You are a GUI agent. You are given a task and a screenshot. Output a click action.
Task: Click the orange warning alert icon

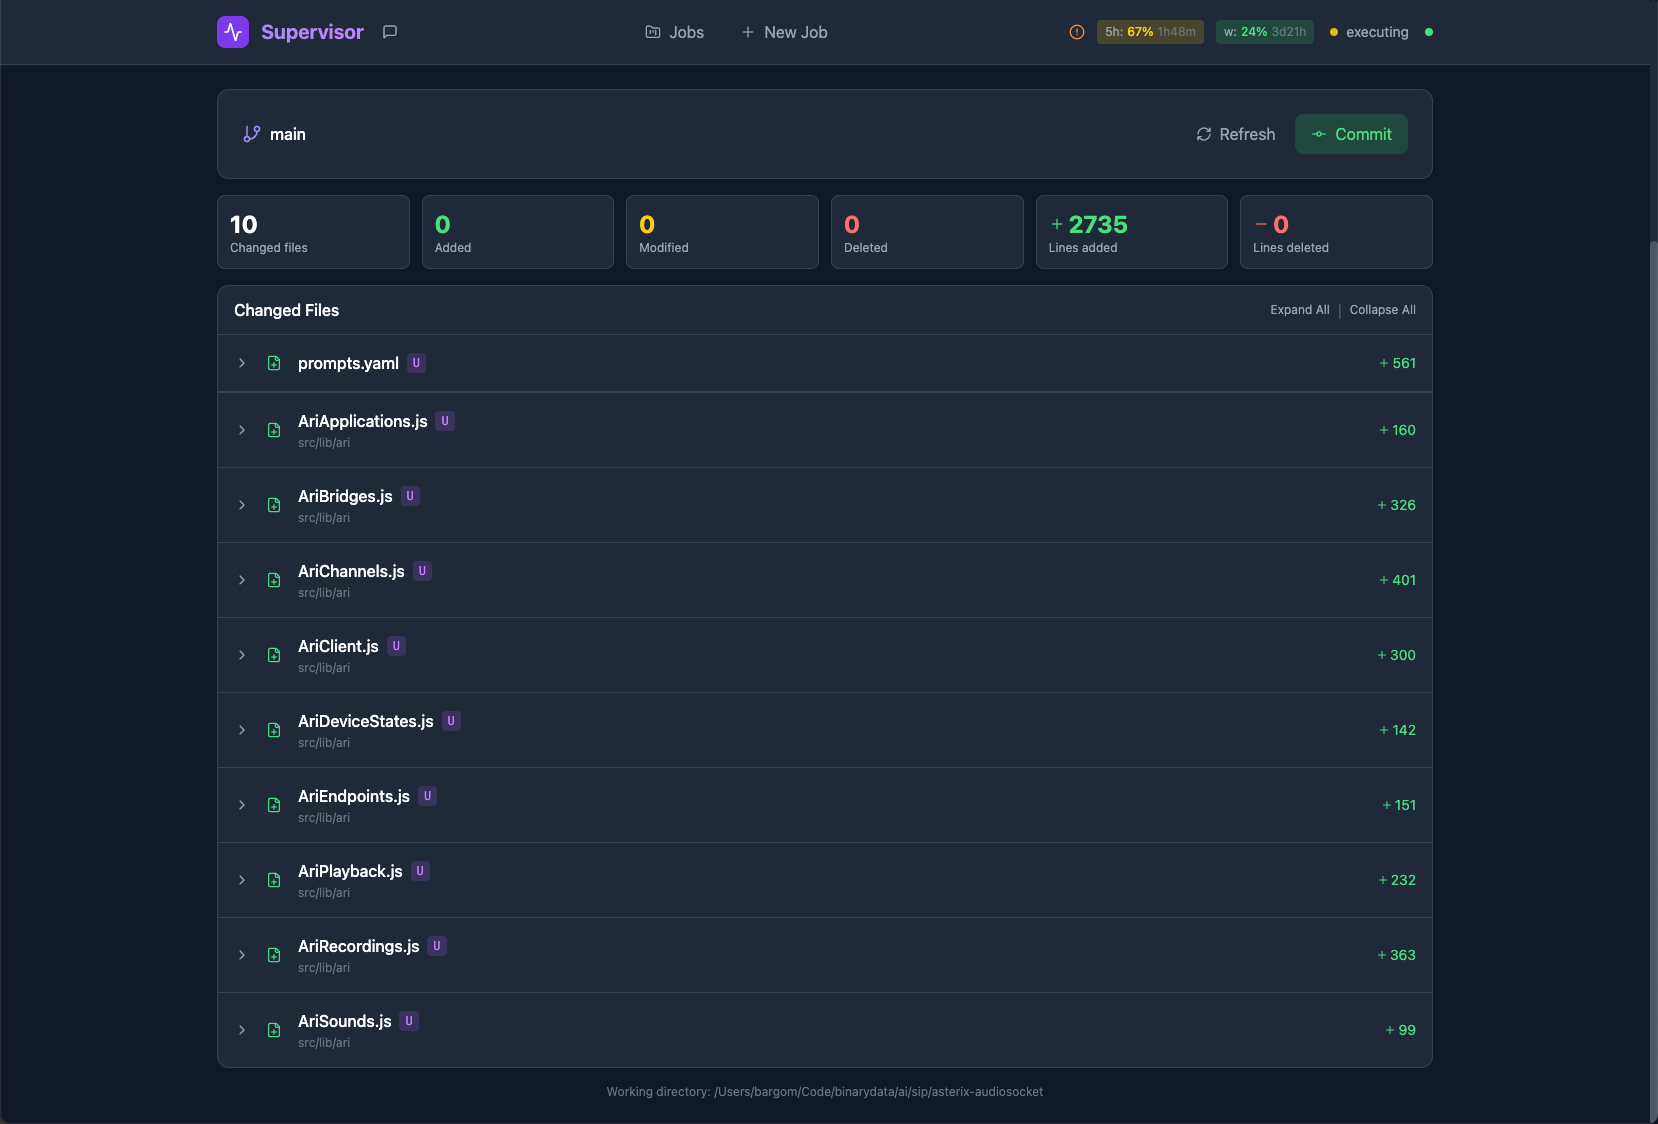(1076, 32)
